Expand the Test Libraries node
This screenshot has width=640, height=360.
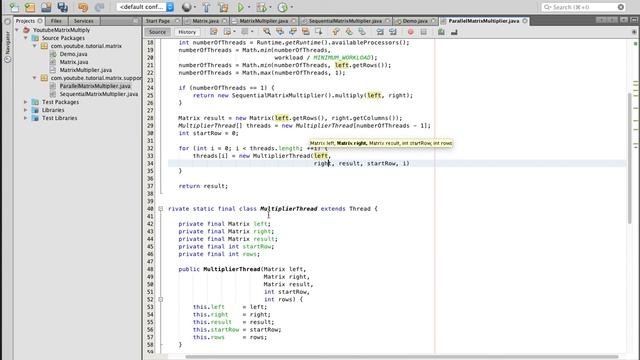pyautogui.click(x=26, y=118)
